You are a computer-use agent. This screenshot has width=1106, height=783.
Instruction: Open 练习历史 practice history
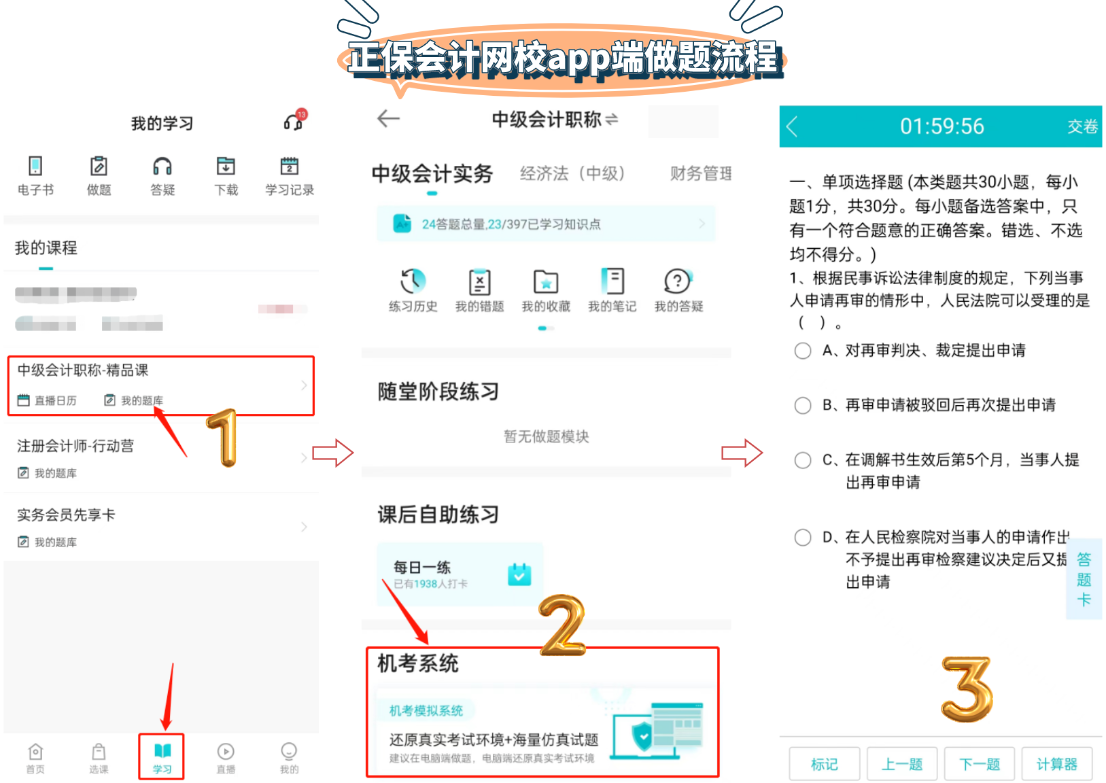click(413, 290)
